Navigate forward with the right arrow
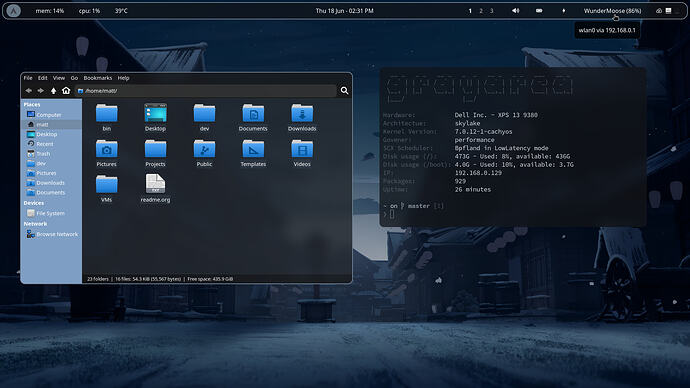 (40, 91)
